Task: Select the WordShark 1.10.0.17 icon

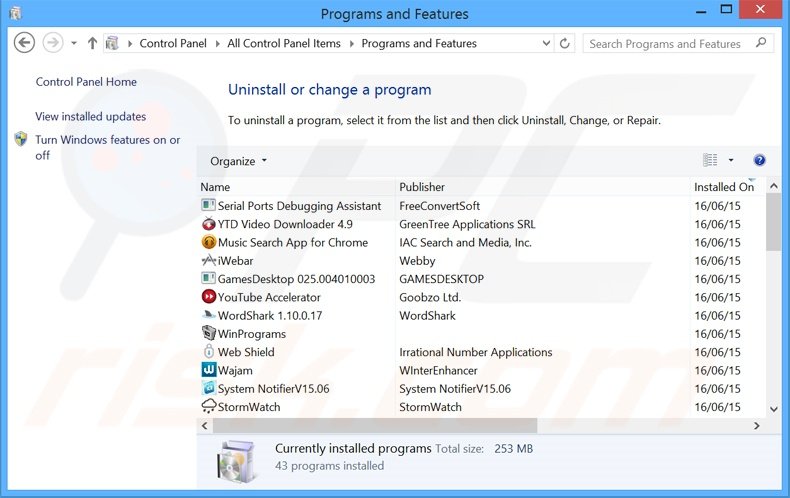Action: (x=208, y=315)
